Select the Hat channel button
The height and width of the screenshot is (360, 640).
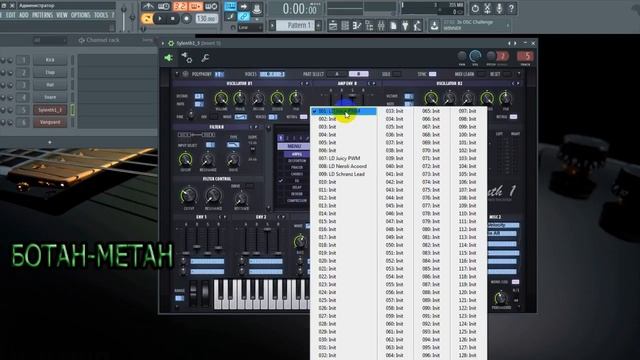(50, 85)
